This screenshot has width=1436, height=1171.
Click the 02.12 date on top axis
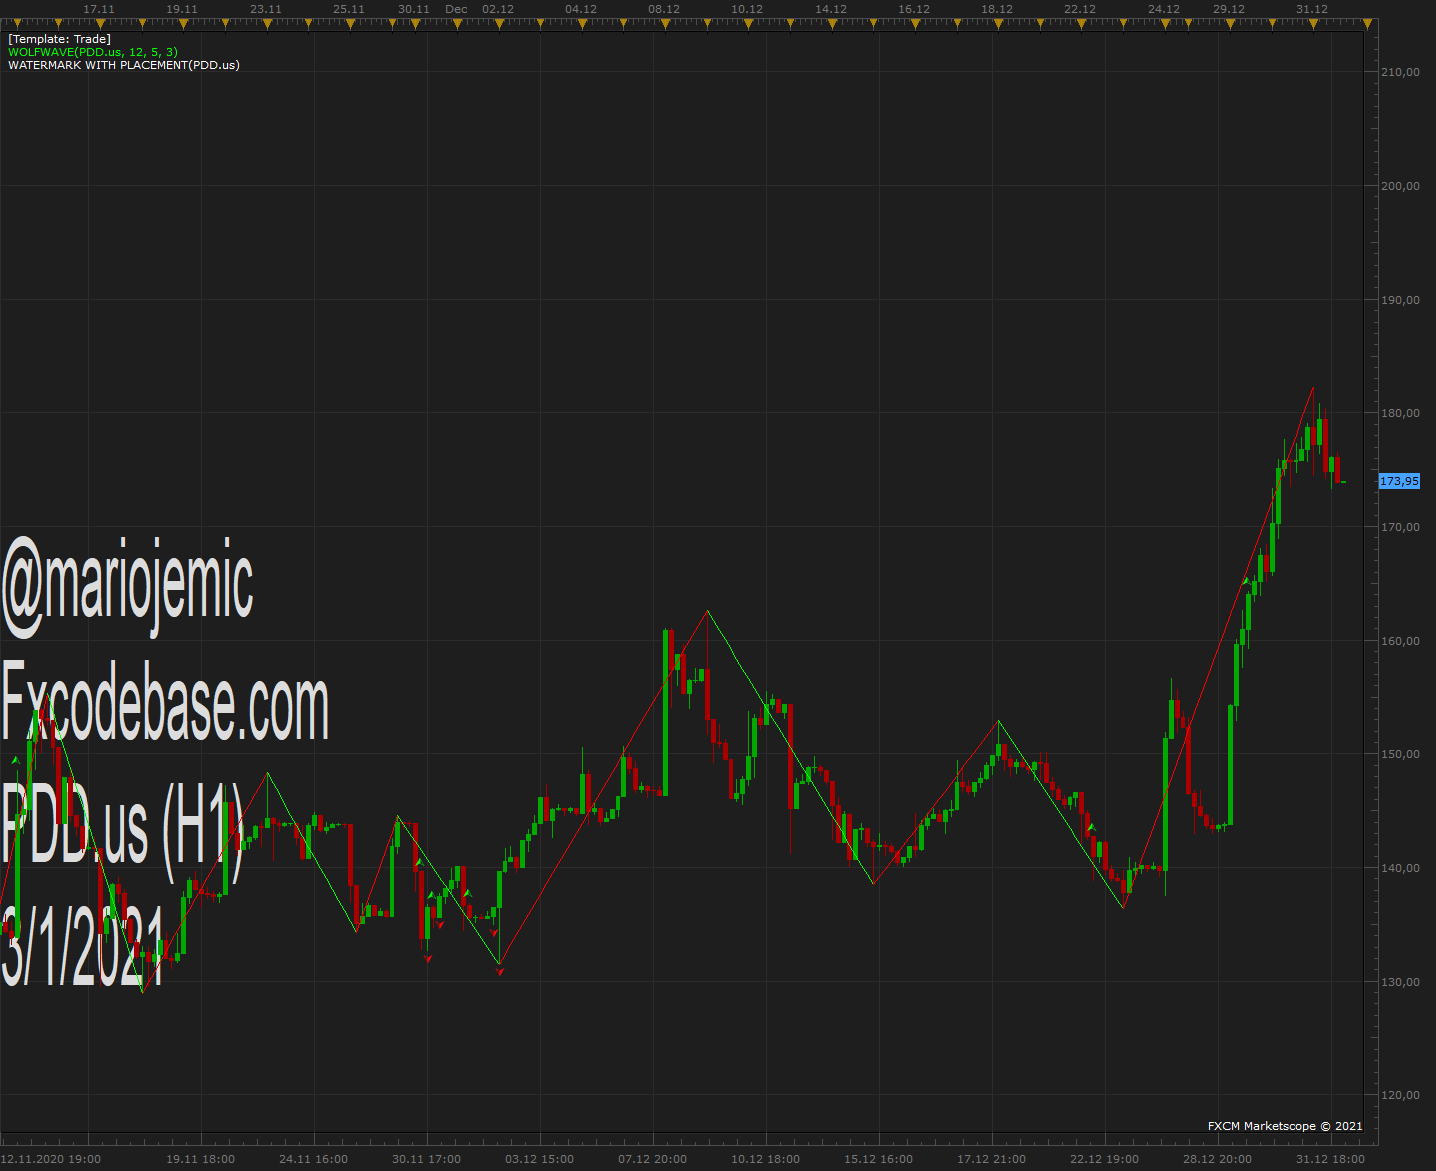coord(498,9)
